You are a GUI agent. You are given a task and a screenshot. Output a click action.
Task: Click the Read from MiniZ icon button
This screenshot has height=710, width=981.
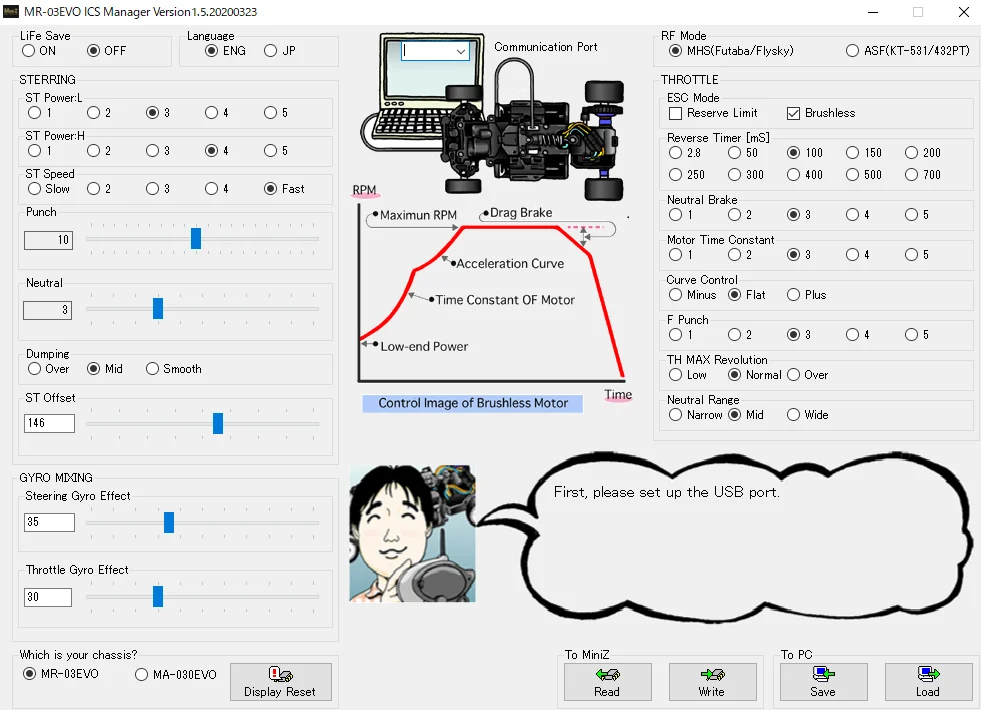click(x=607, y=682)
